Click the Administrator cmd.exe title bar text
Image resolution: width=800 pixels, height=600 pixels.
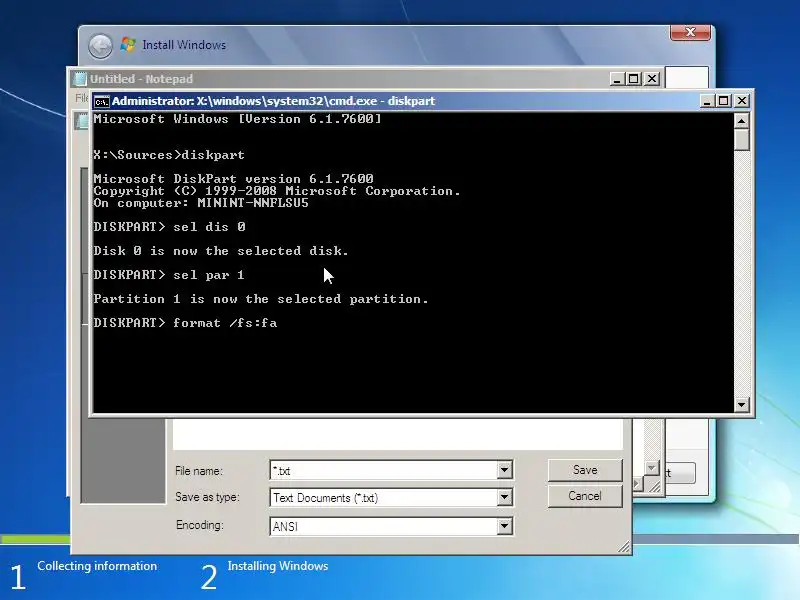tap(273, 101)
